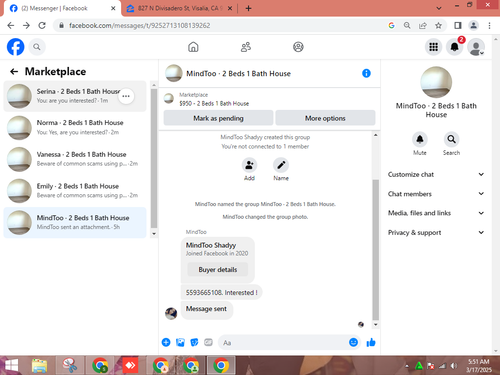Open File Explorer from the taskbar

(x=40, y=366)
